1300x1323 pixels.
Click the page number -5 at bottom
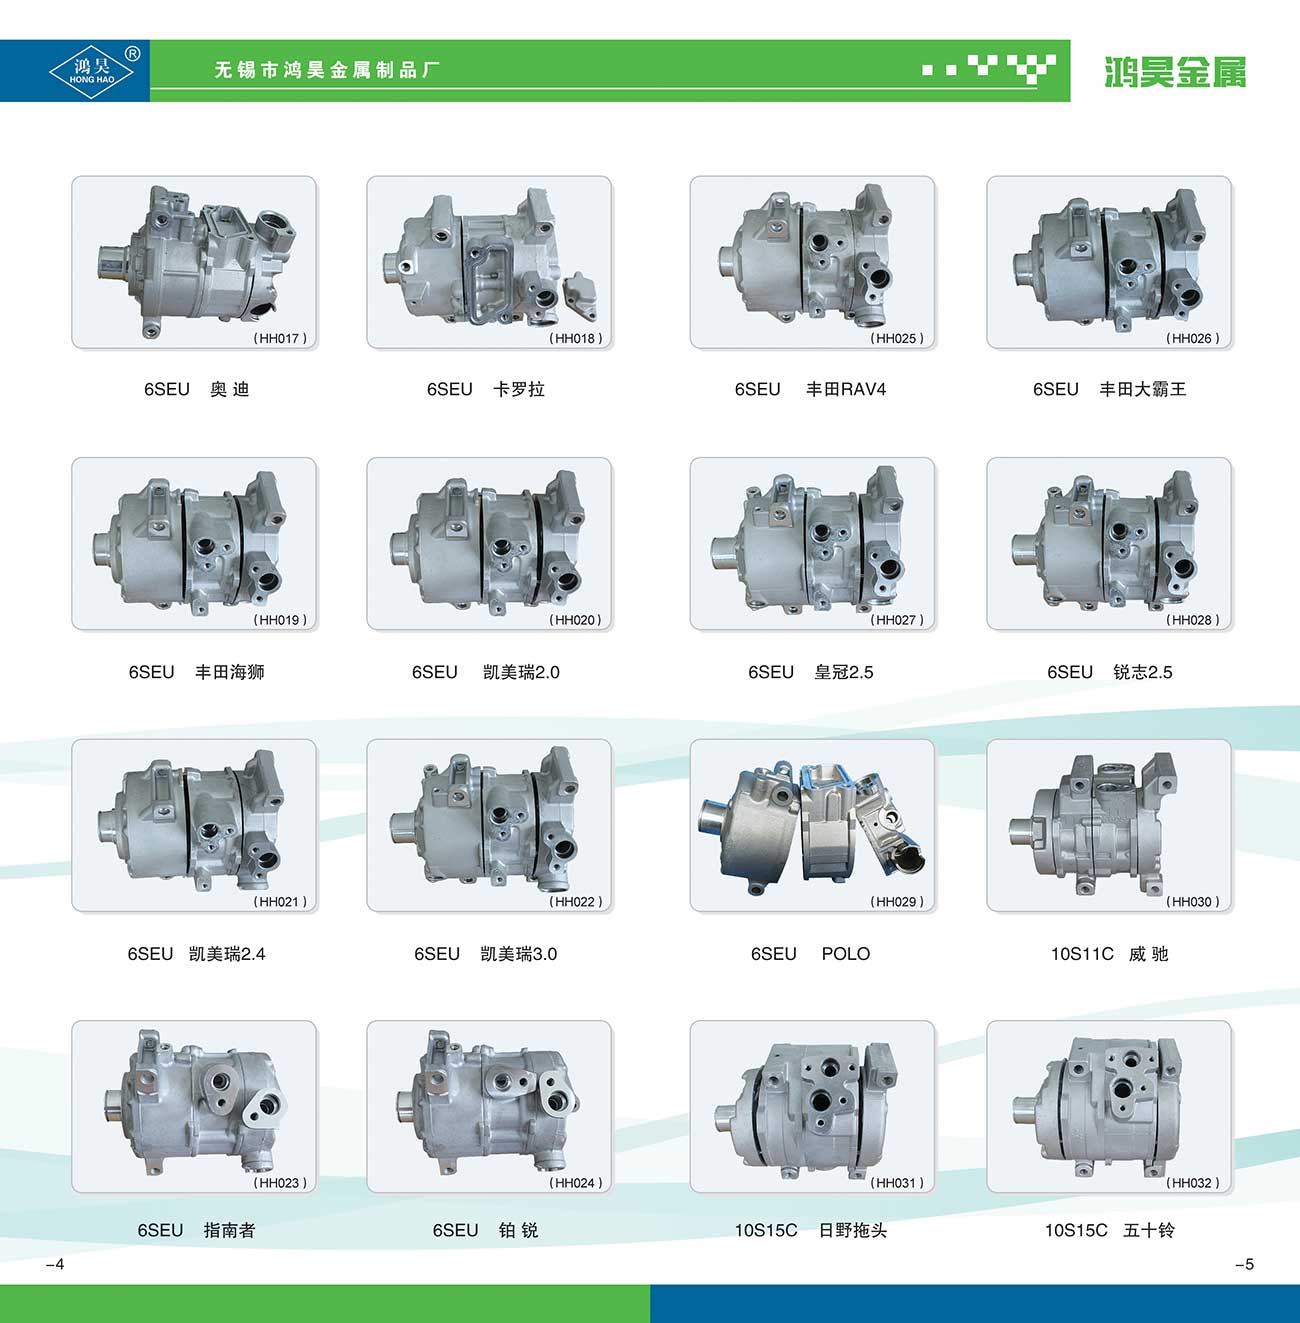1244,1264
